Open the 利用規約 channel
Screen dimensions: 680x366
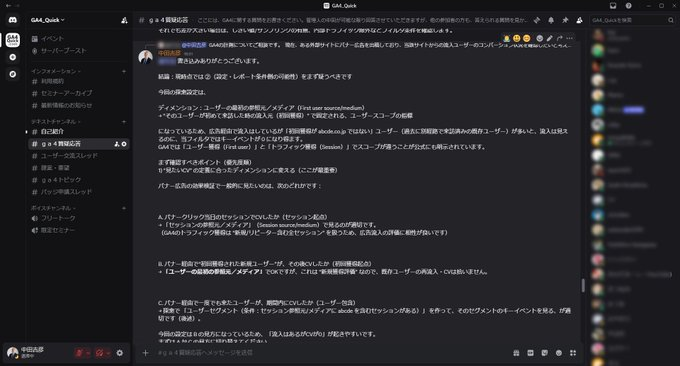coord(79,81)
